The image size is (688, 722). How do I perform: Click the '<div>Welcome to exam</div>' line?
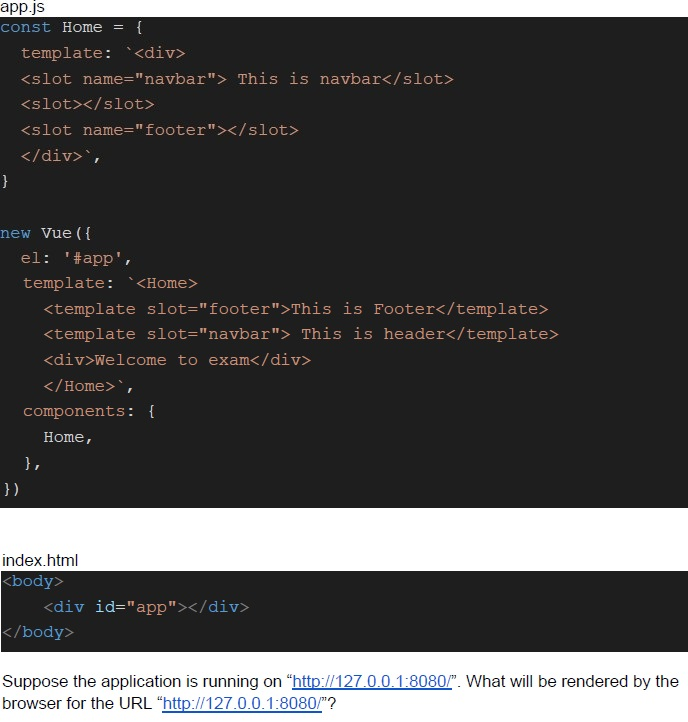click(177, 360)
